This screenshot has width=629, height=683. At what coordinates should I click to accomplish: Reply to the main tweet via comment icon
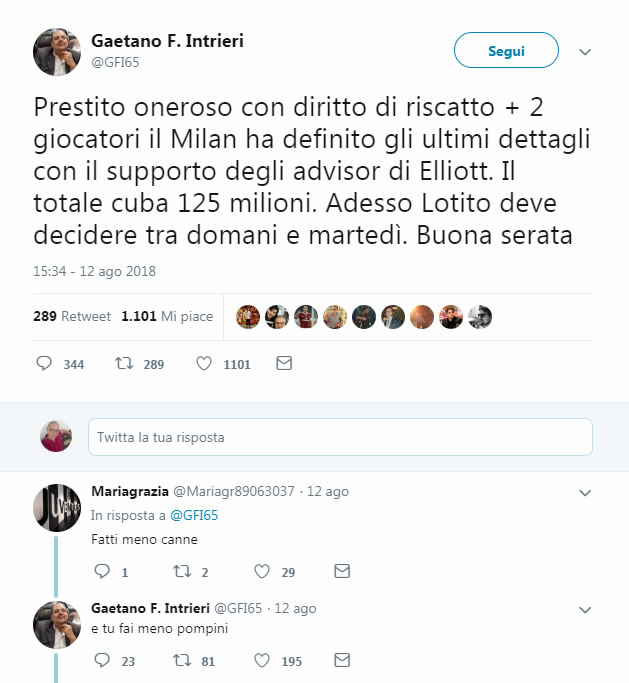[x=44, y=364]
